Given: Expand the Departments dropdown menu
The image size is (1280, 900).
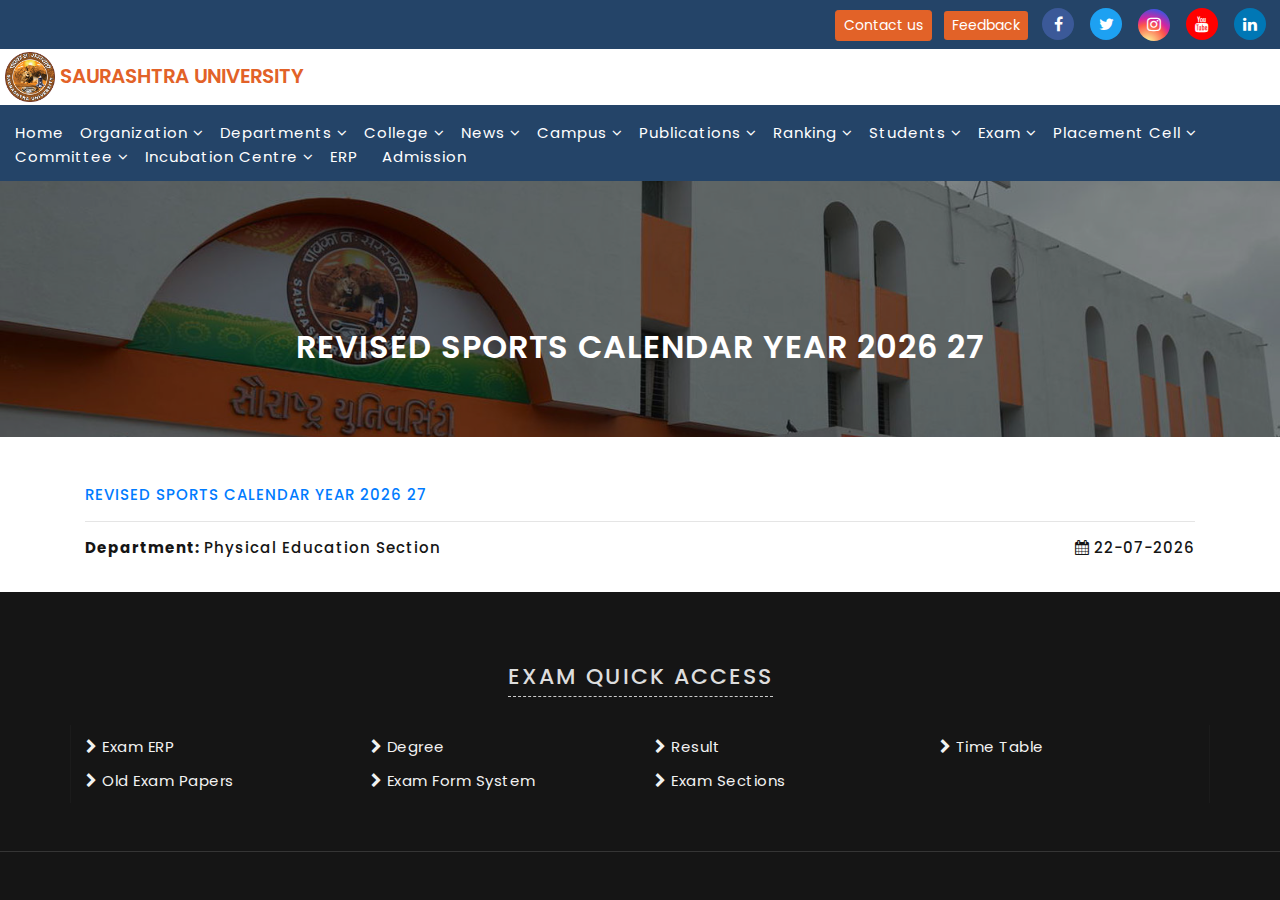Looking at the screenshot, I should tap(283, 133).
